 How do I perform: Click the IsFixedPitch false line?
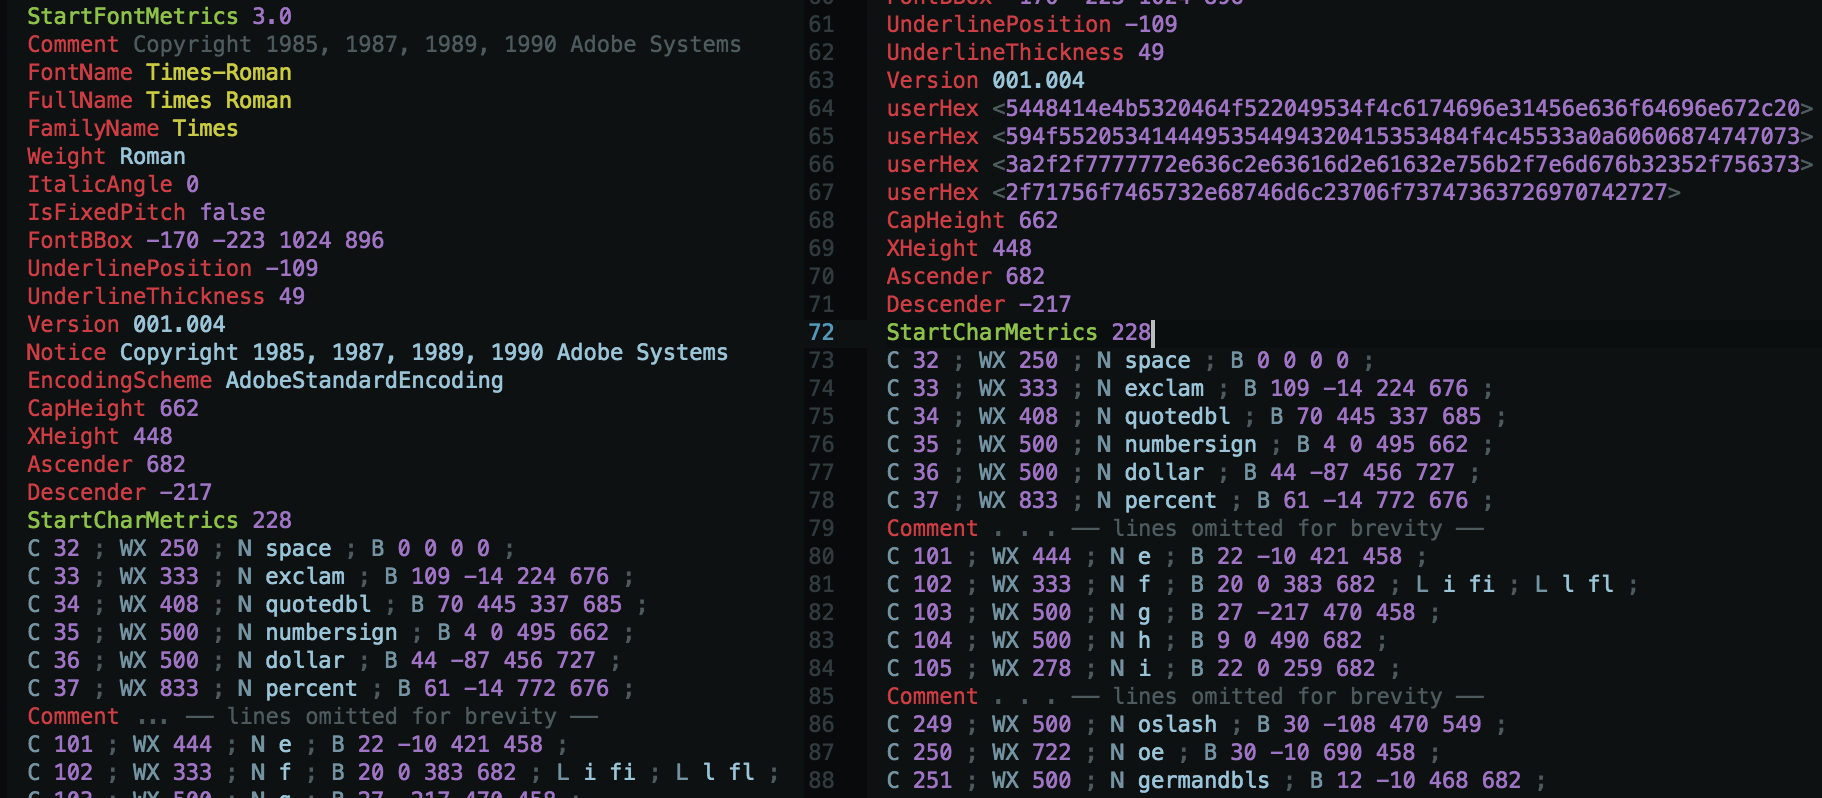[x=146, y=212]
